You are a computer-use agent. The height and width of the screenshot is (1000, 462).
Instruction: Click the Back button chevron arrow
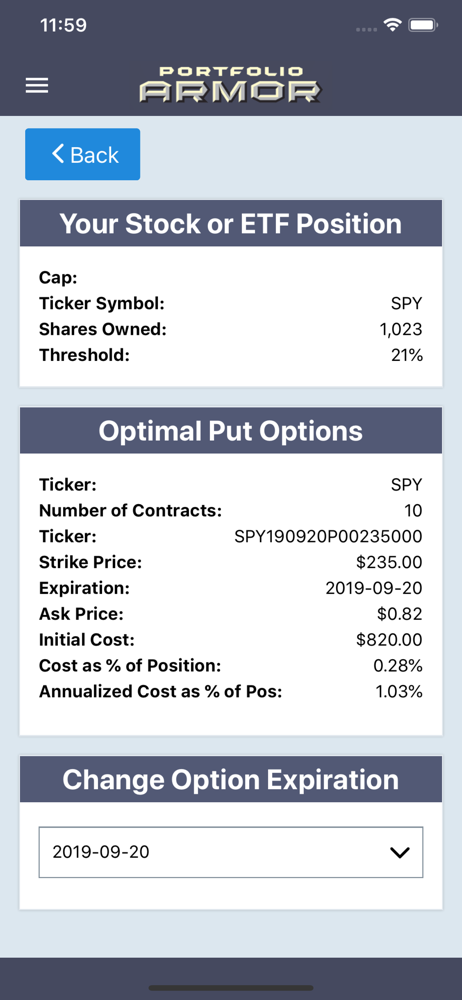58,154
